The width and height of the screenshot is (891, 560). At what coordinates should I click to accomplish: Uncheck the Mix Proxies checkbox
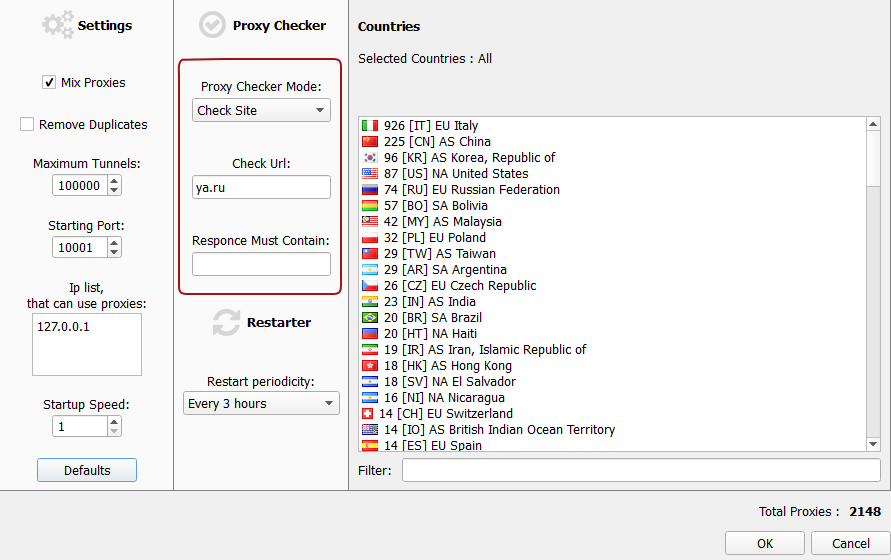tap(49, 82)
